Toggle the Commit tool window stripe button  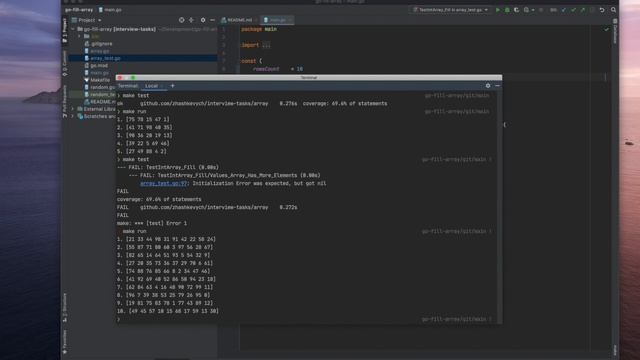coord(64,63)
